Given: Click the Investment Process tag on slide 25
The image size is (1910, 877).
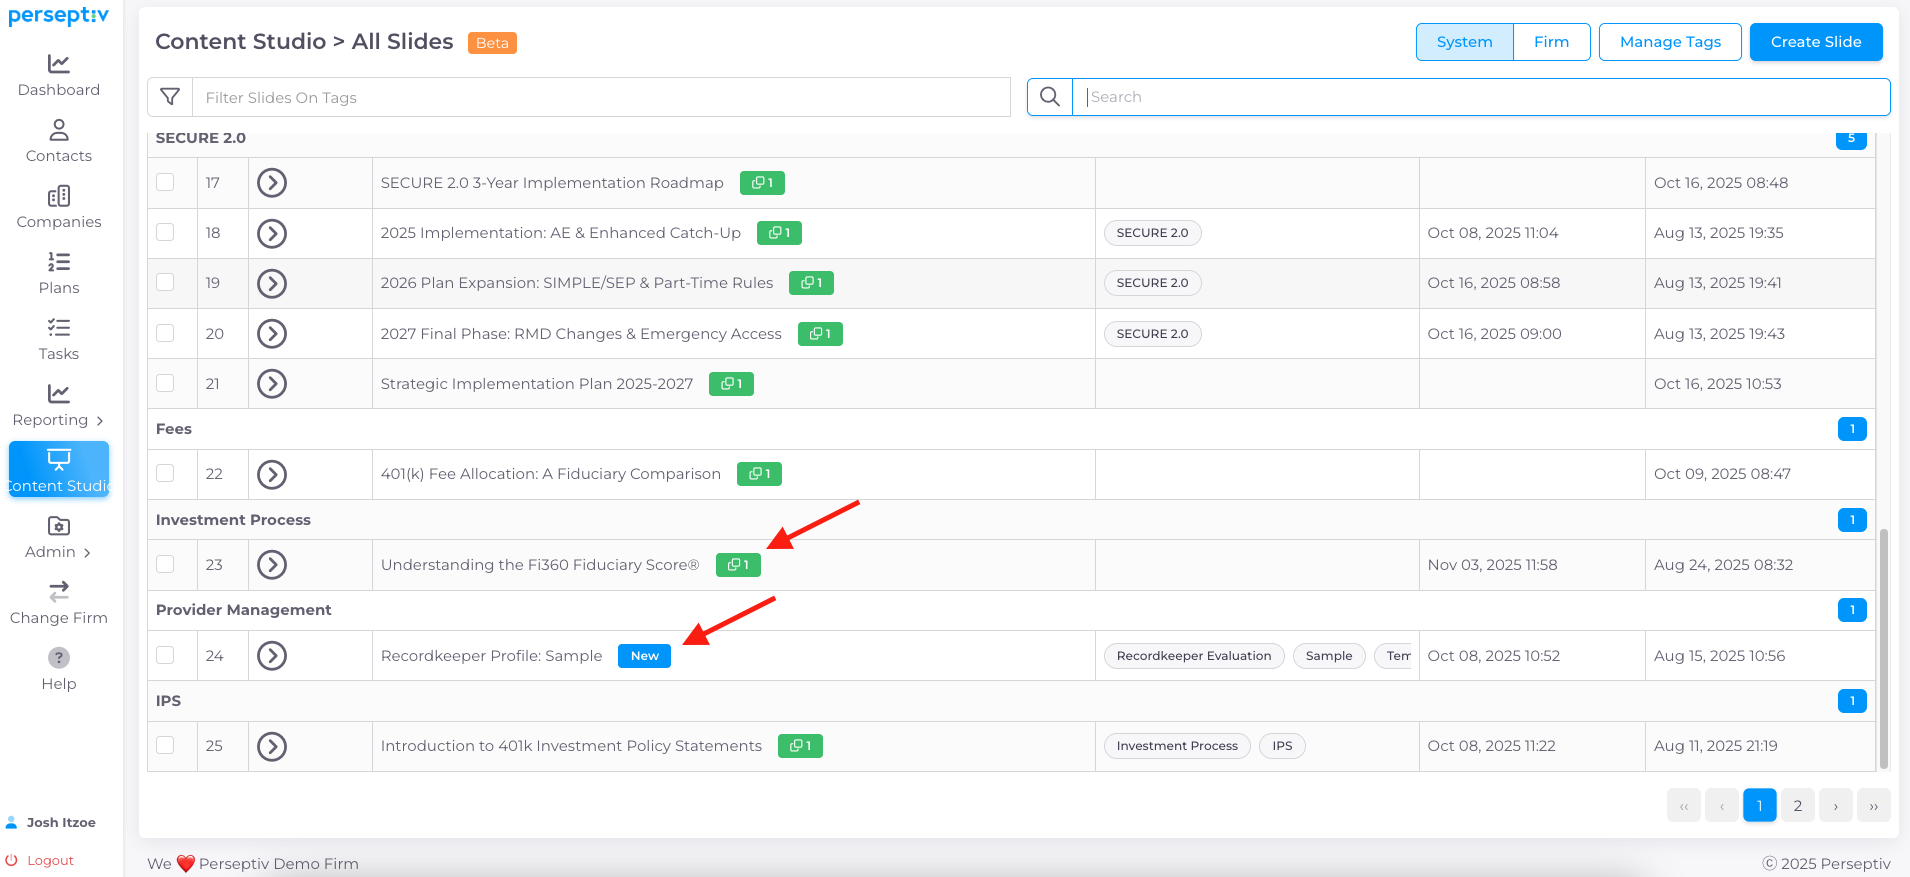Looking at the screenshot, I should pyautogui.click(x=1177, y=746).
